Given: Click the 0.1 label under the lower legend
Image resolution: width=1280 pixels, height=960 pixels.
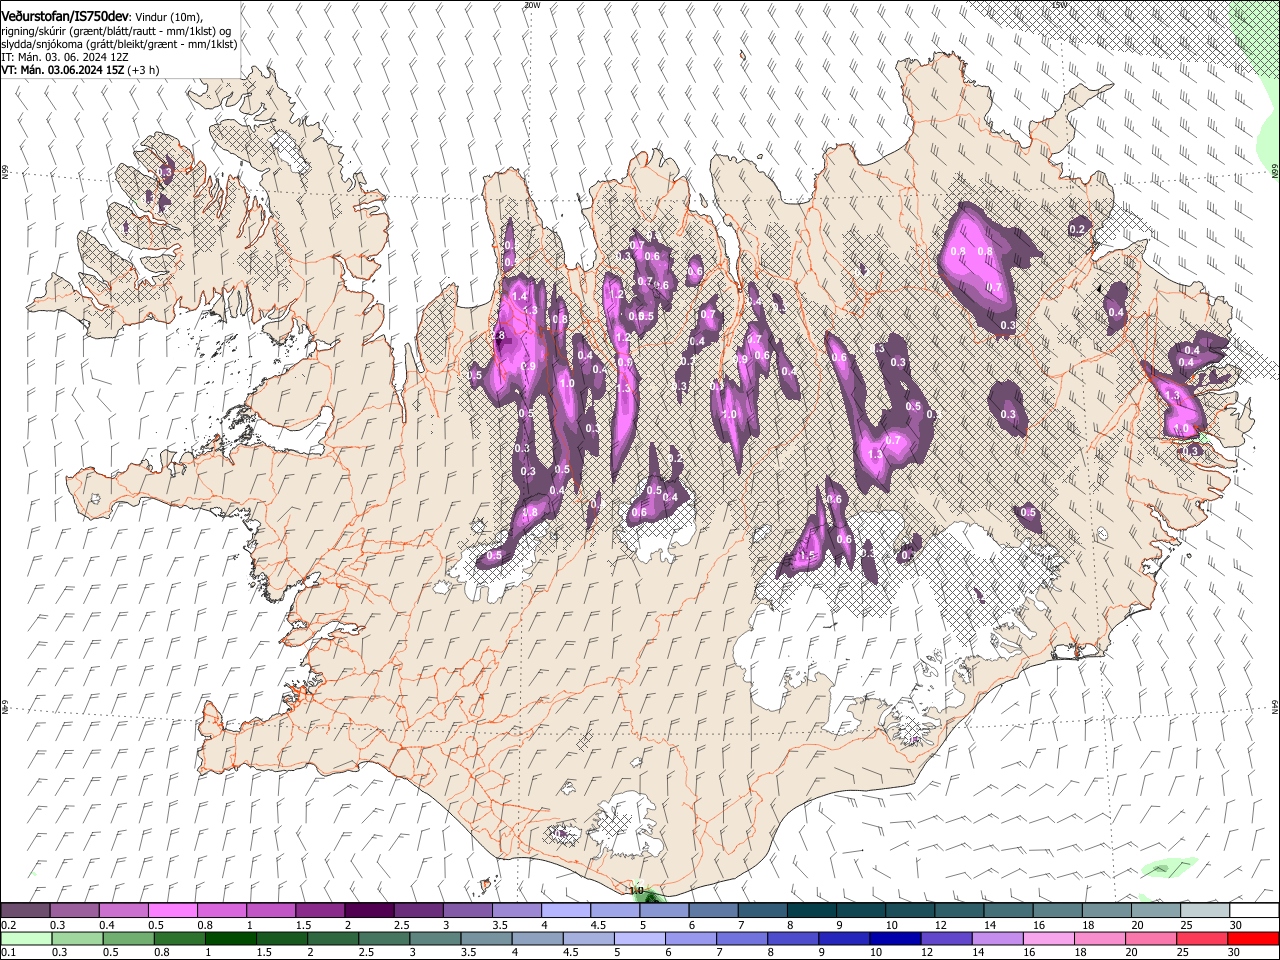Looking at the screenshot, I should (8, 952).
